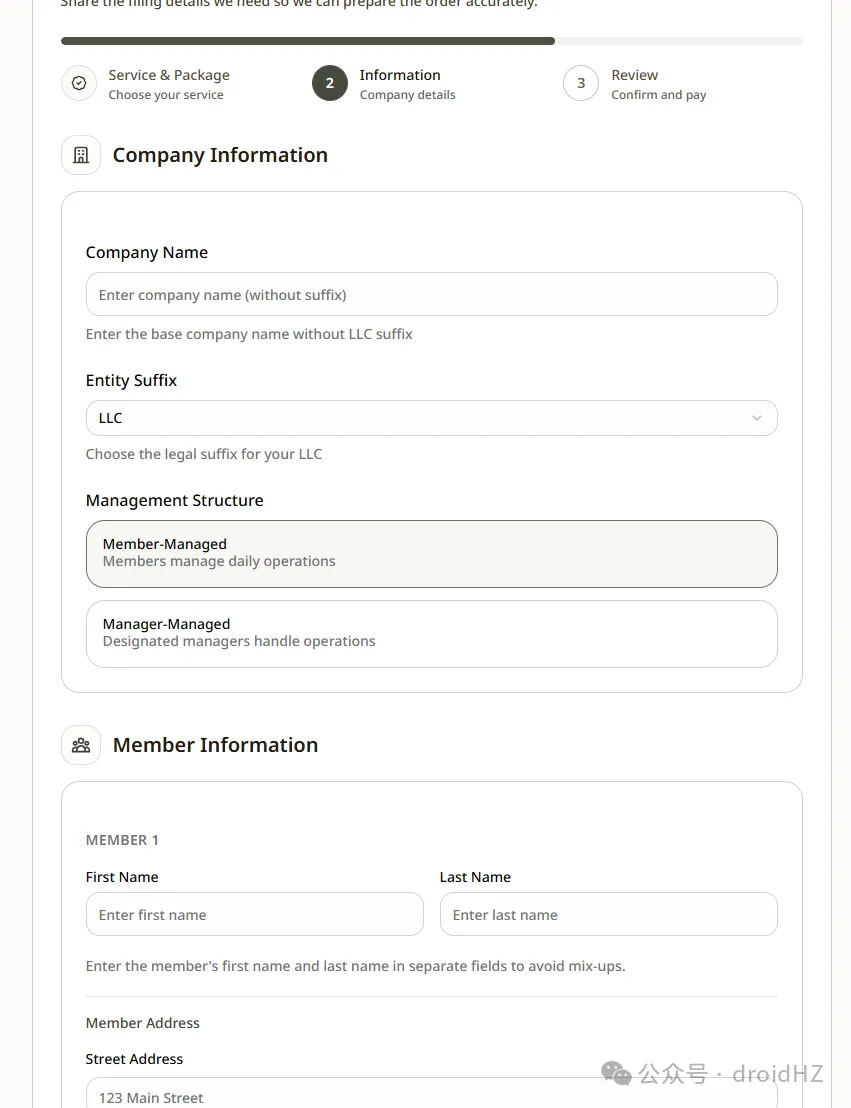Go to the Service & Package step
This screenshot has height=1108, width=851.
(169, 76)
